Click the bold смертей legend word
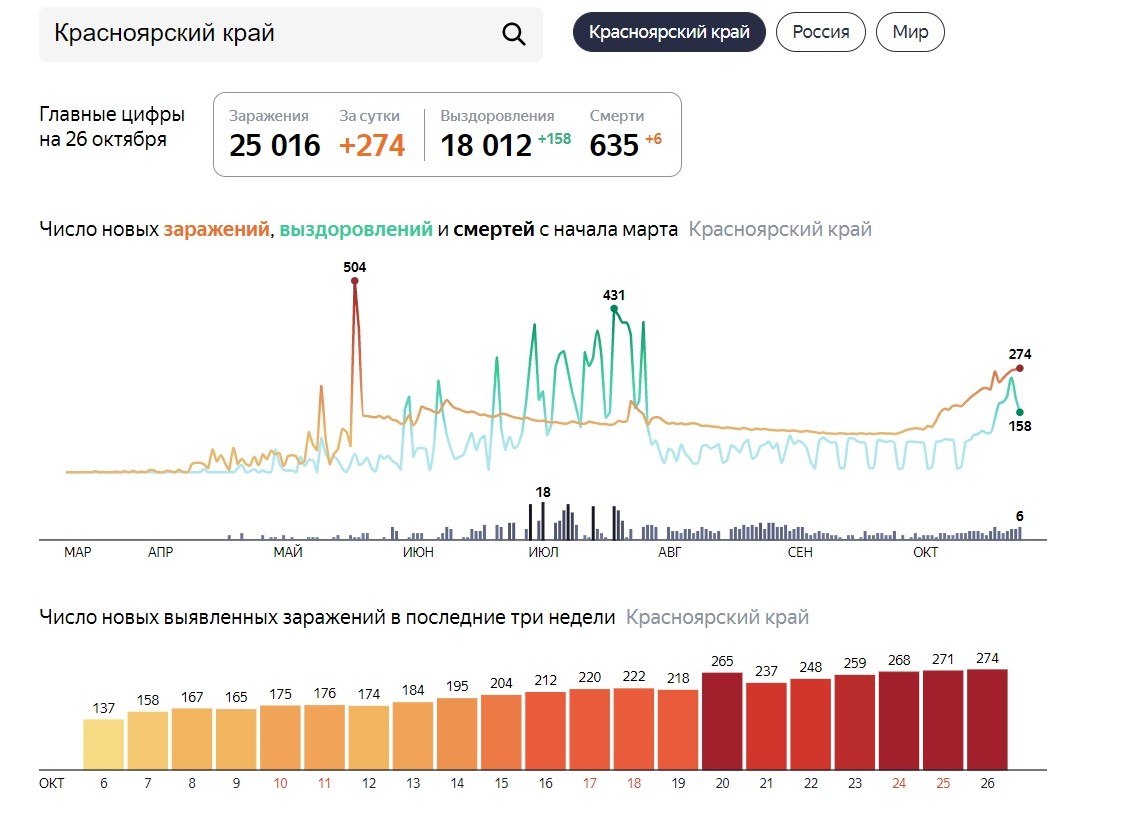 (x=493, y=229)
